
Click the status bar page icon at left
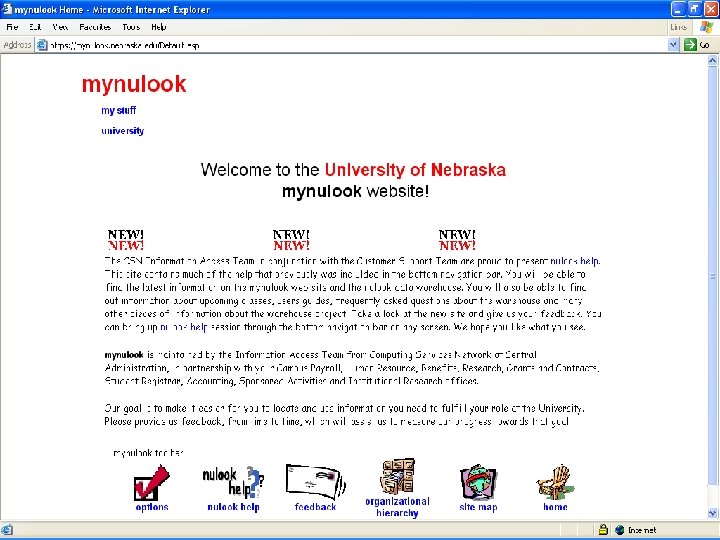(x=7, y=530)
